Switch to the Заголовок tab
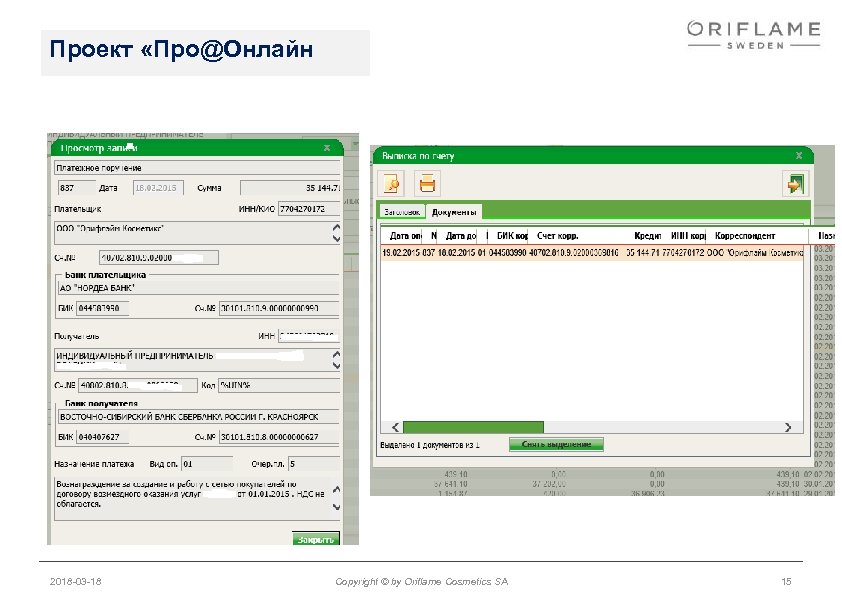Image resolution: width=842 pixels, height=595 pixels. [402, 212]
